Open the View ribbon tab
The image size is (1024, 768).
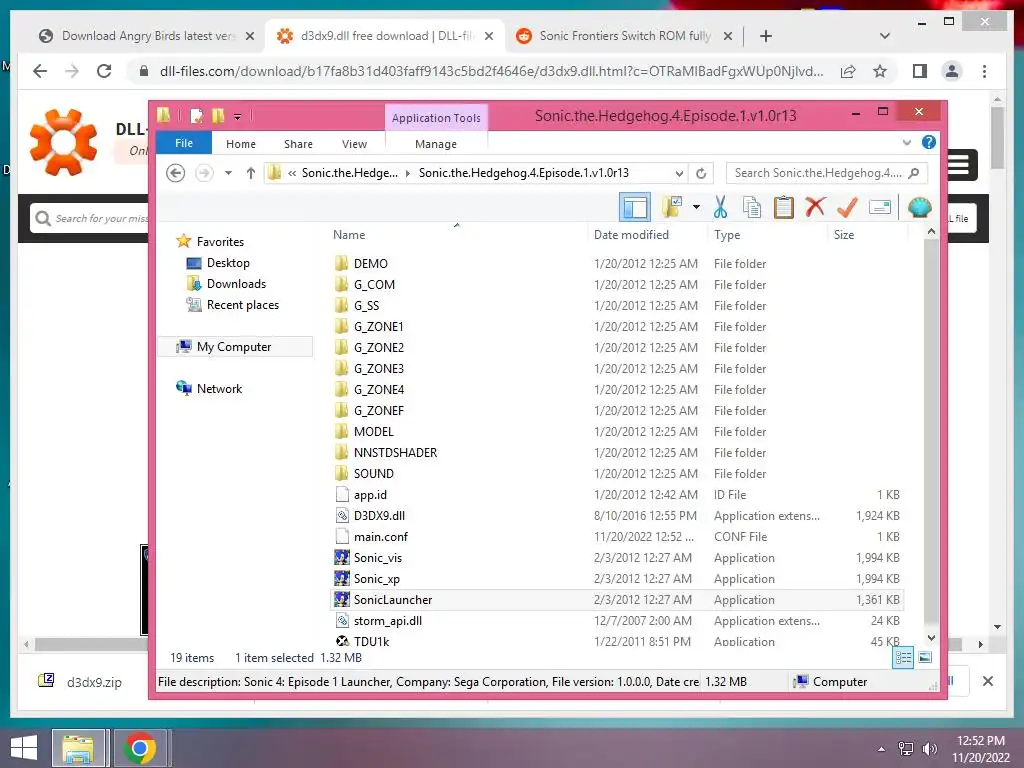[x=354, y=144]
